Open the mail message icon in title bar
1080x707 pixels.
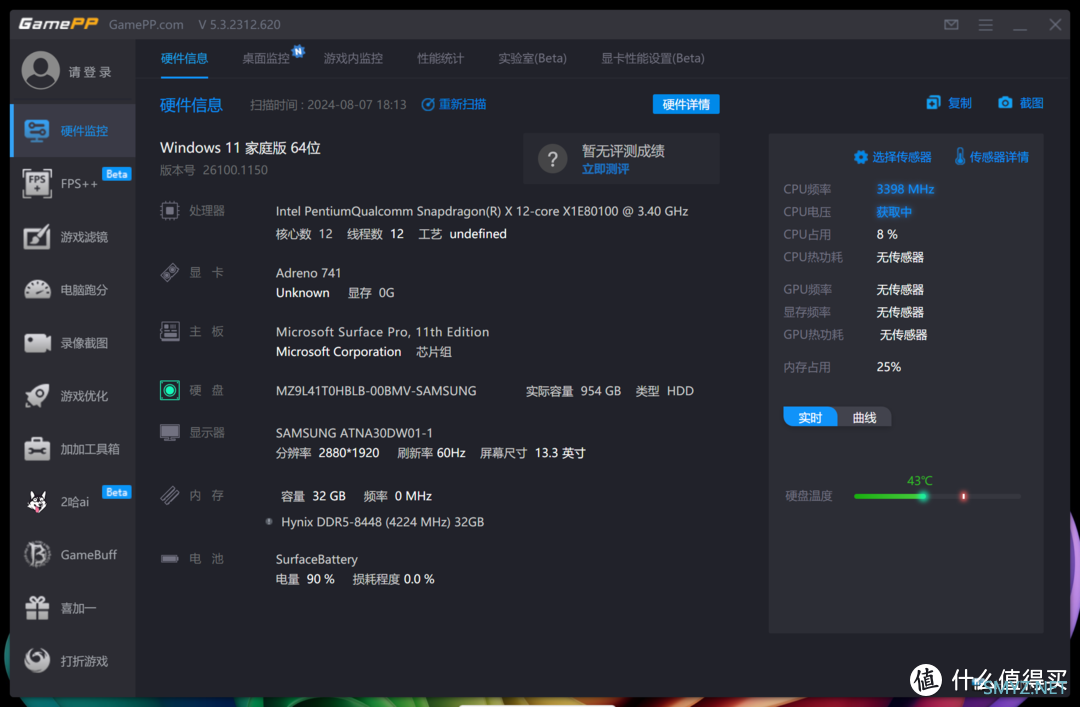pyautogui.click(x=951, y=25)
